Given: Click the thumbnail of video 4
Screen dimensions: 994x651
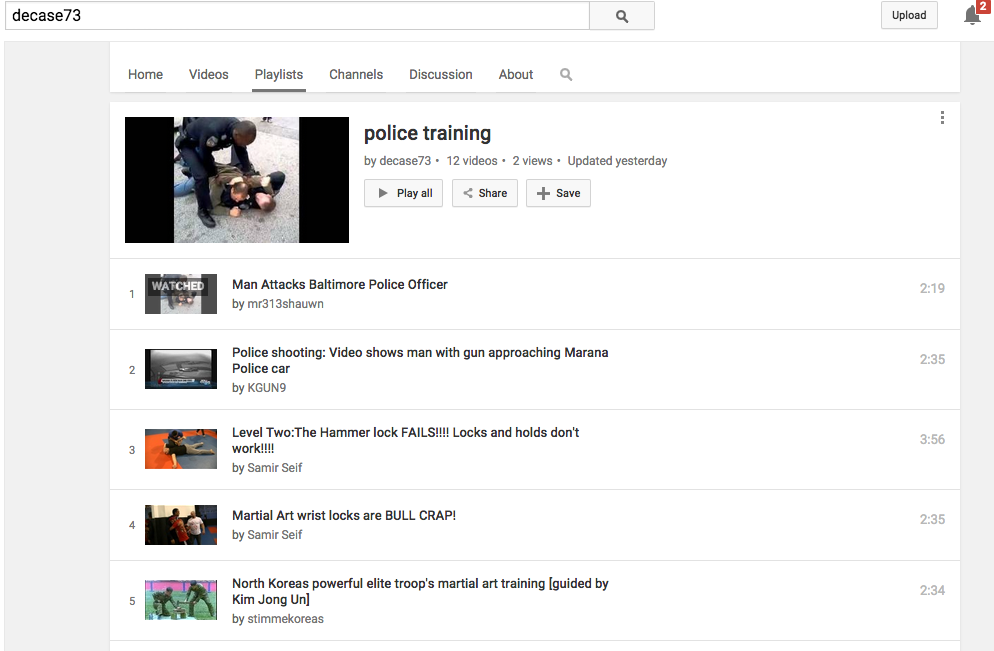Looking at the screenshot, I should coord(181,525).
